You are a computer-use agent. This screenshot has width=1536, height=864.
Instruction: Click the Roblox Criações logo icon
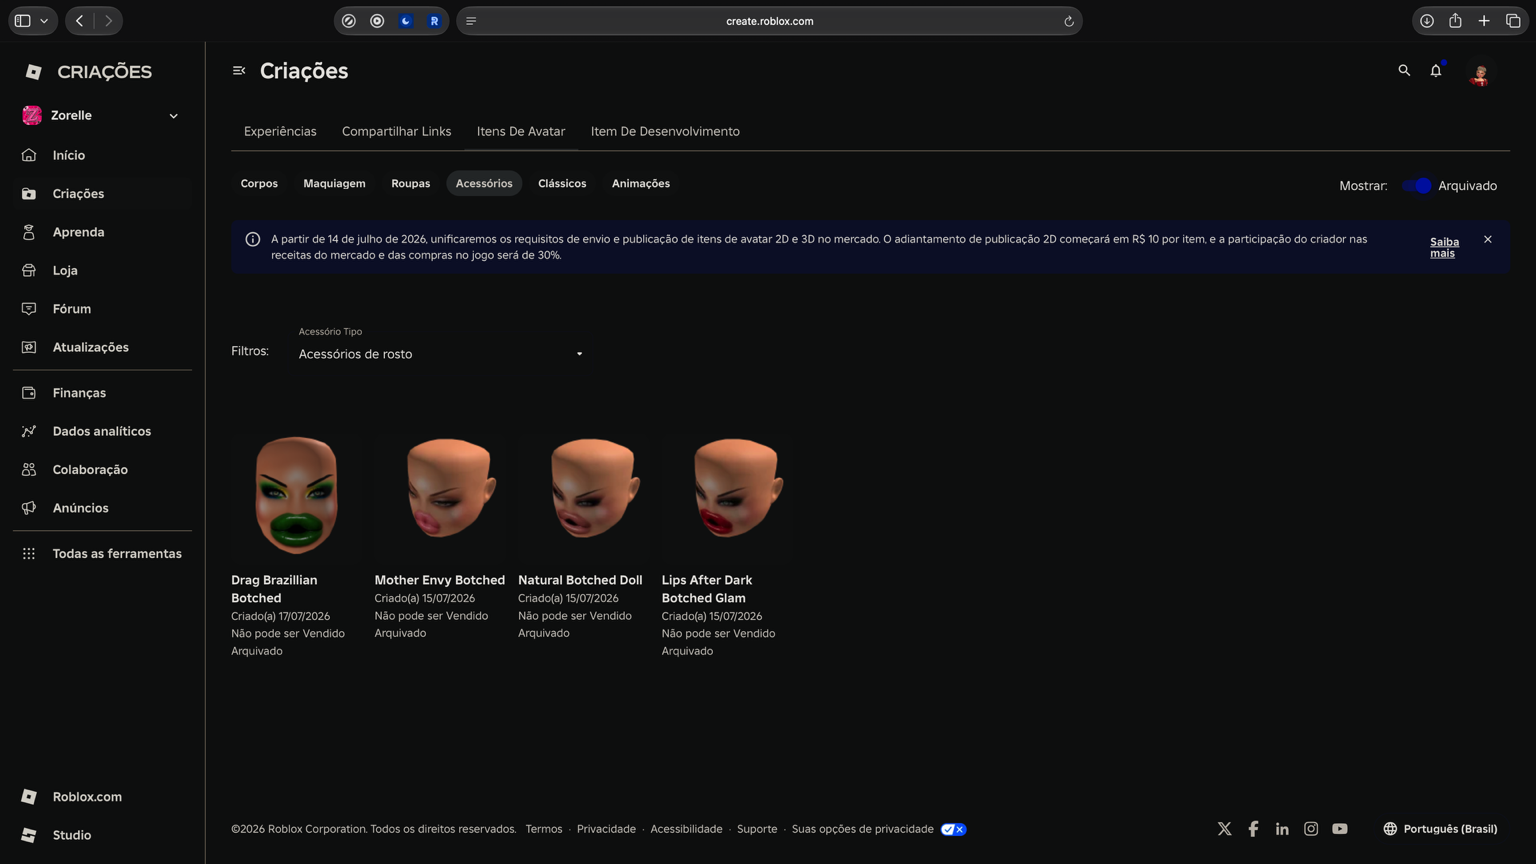pyautogui.click(x=33, y=72)
